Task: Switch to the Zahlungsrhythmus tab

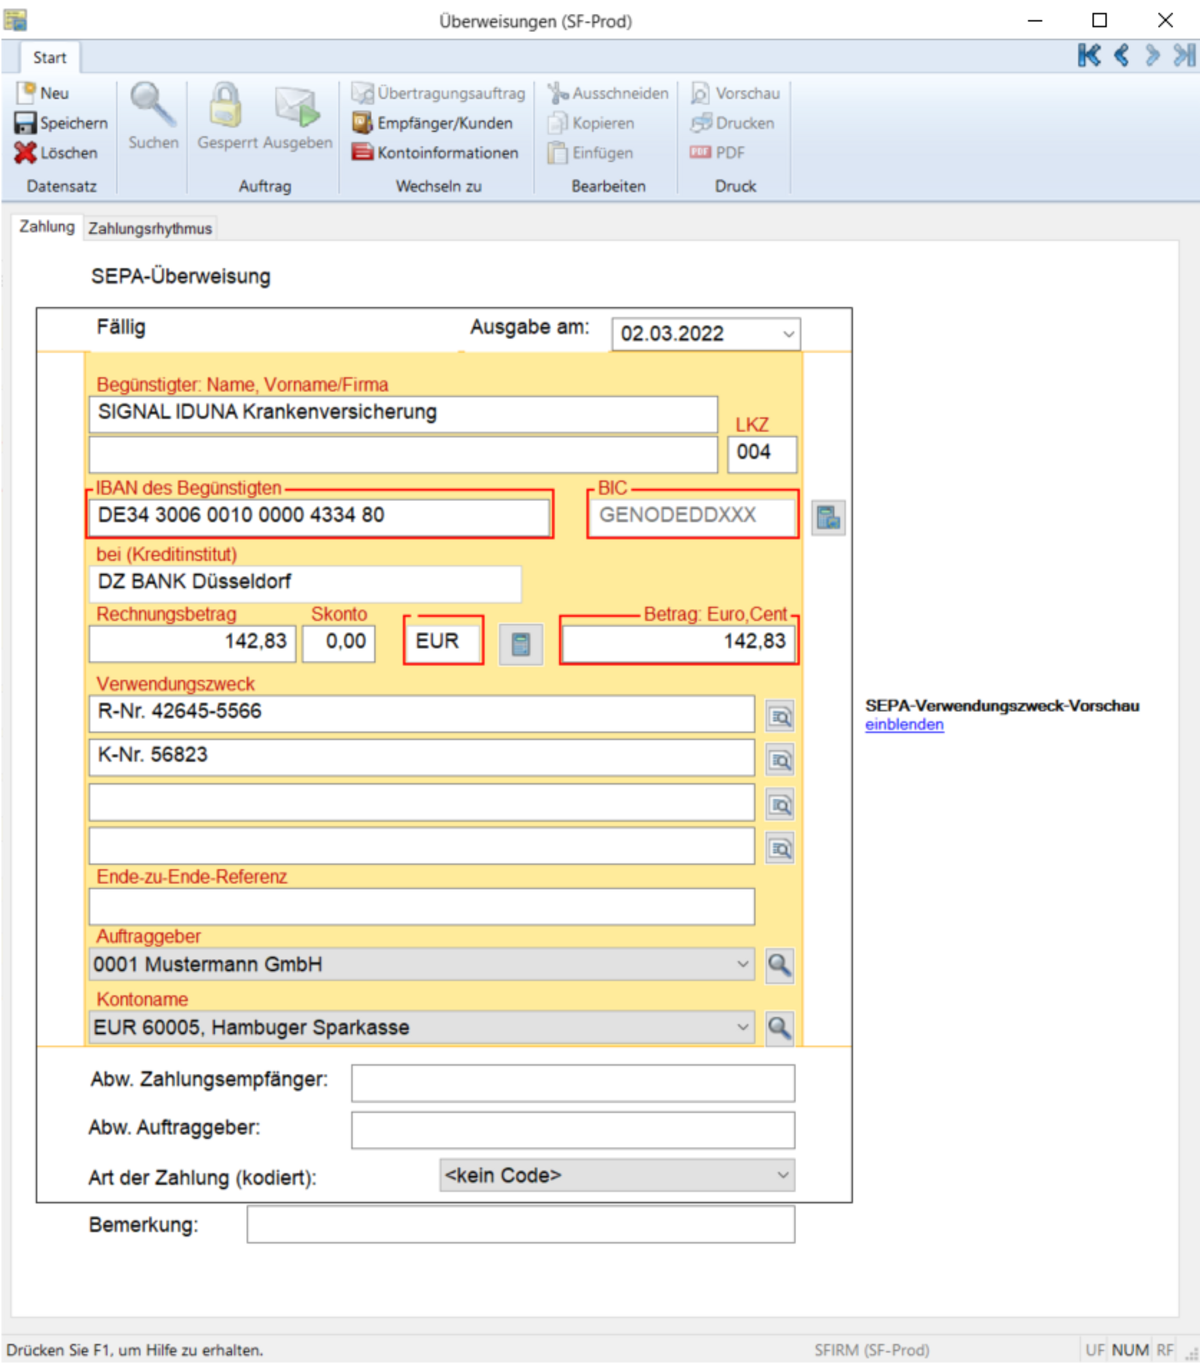Action: 150,229
